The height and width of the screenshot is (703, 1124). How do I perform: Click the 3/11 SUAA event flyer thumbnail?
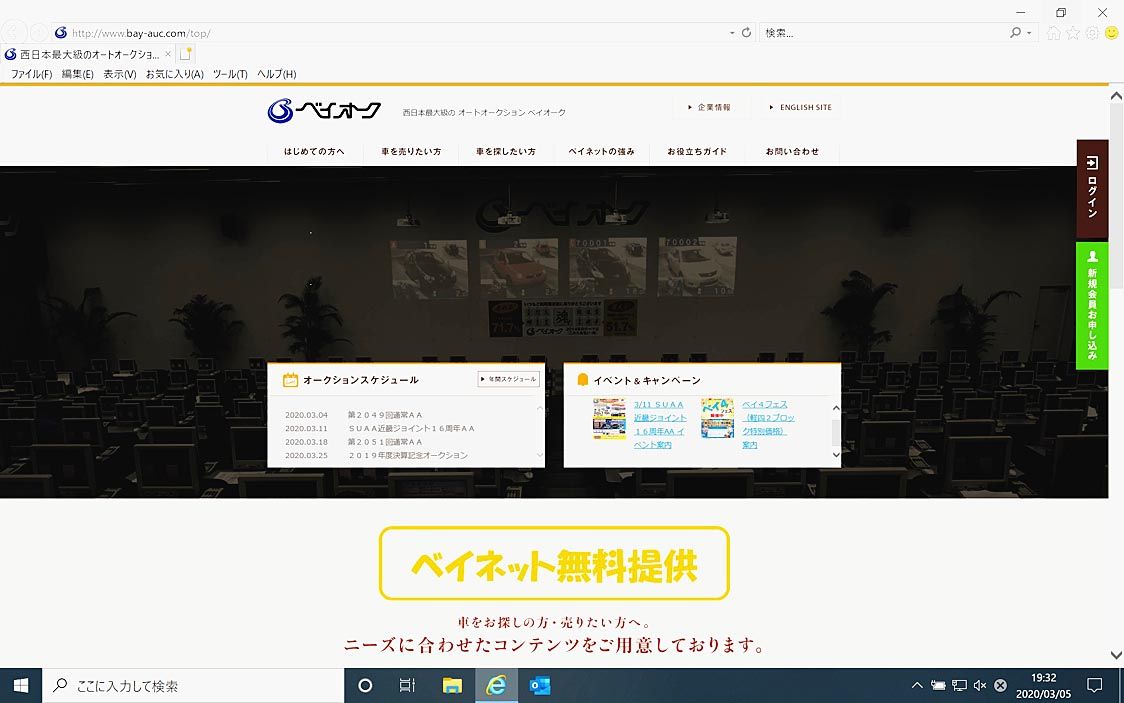coord(609,419)
